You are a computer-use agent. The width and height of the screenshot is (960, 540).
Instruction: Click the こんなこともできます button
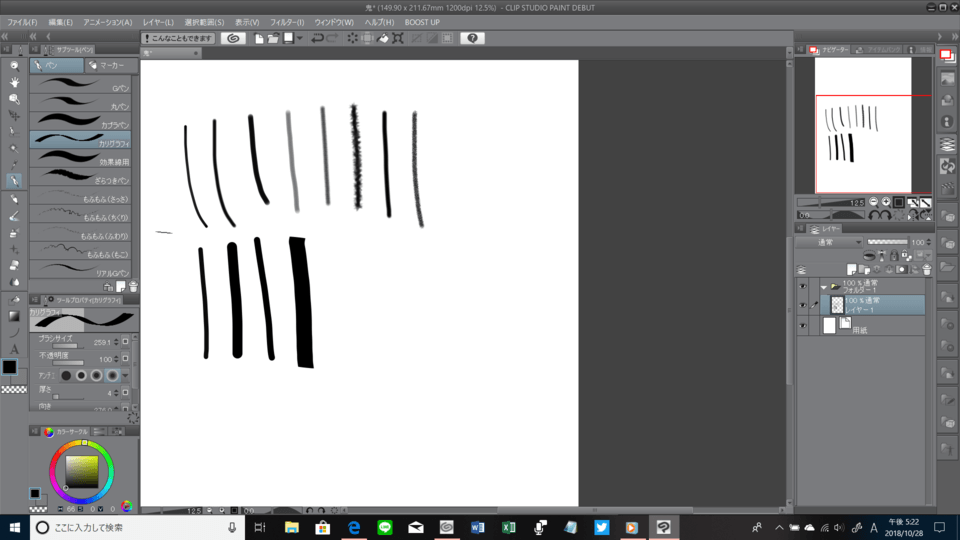[179, 38]
